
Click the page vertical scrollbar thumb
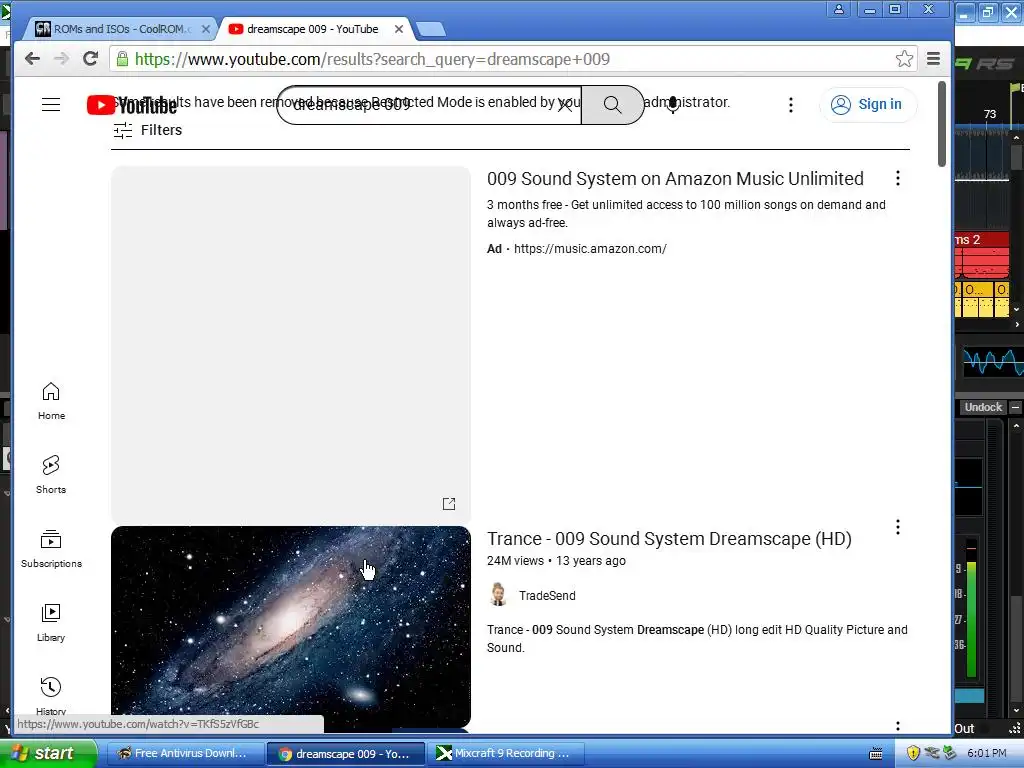tap(942, 124)
